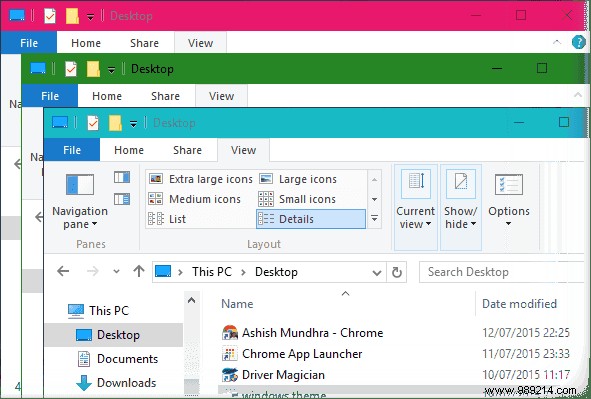Open Quick Access customize arrow in green window
This screenshot has width=591, height=399.
click(x=112, y=70)
